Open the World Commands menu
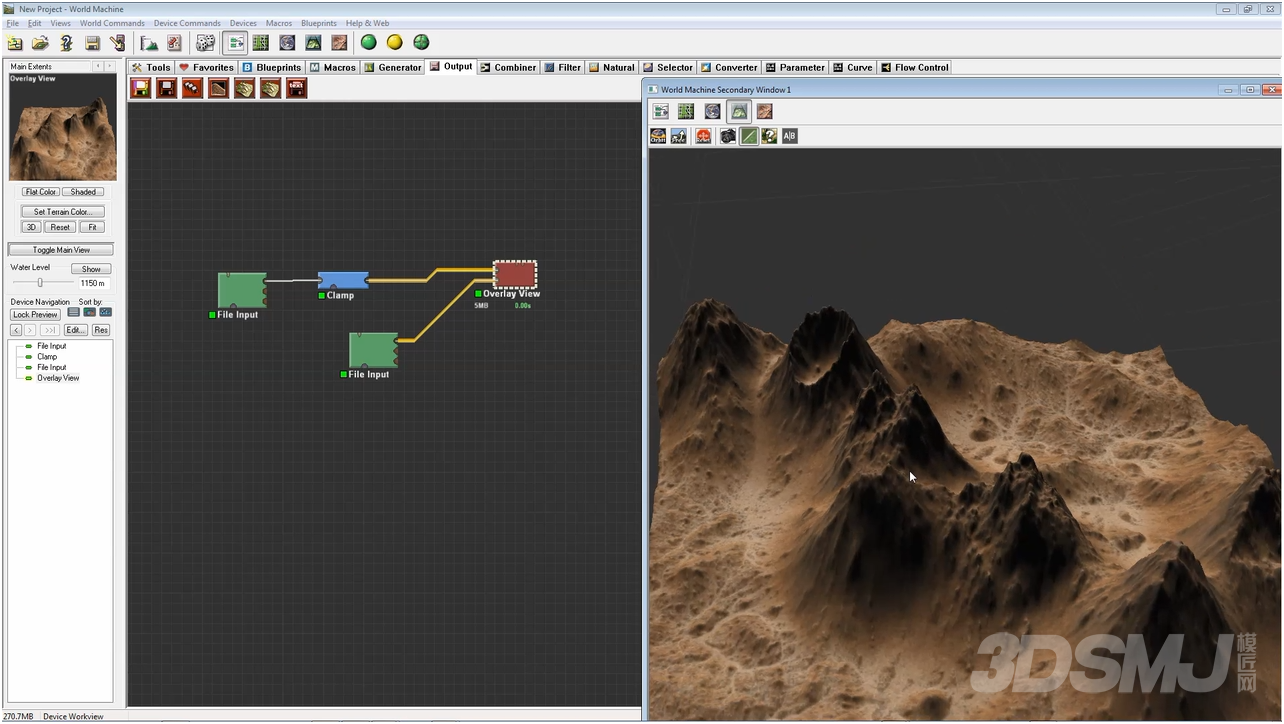Image resolution: width=1284 pixels, height=724 pixels. point(112,23)
